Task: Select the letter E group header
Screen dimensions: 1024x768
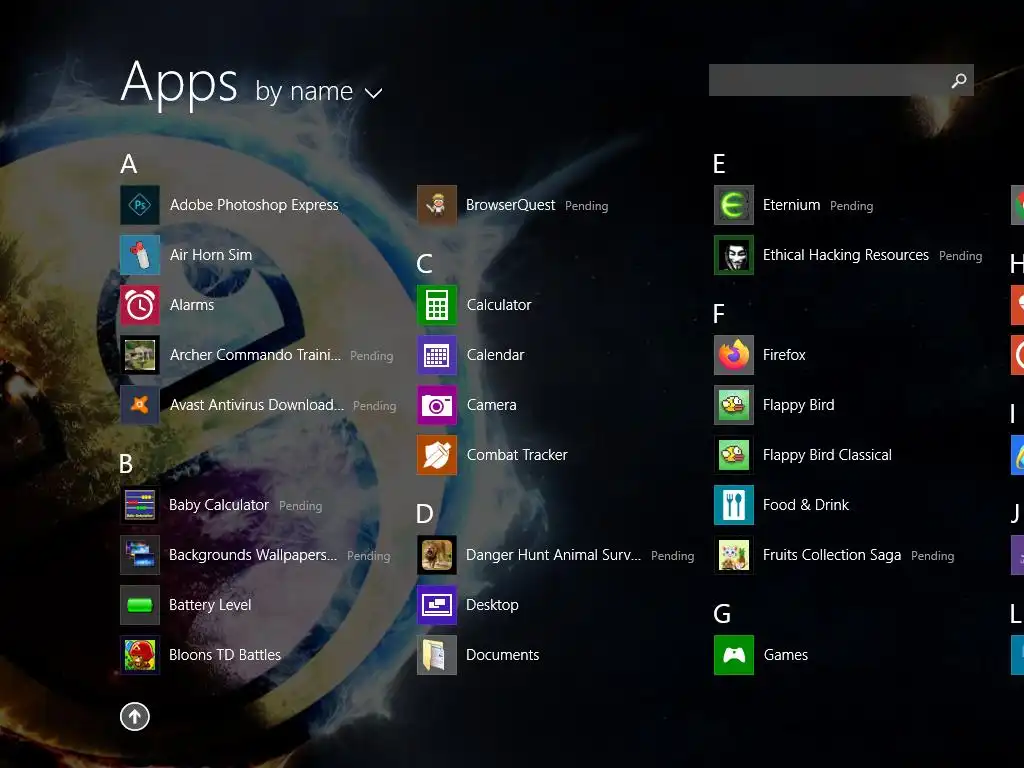Action: (x=719, y=164)
